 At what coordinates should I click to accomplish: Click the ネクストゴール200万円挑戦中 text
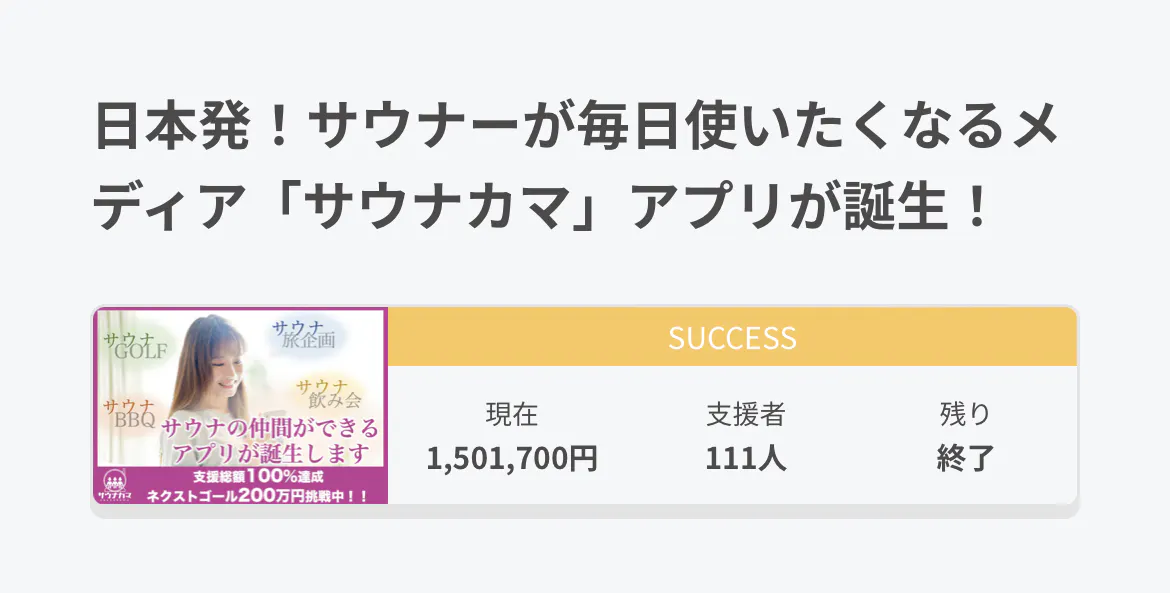coord(256,494)
